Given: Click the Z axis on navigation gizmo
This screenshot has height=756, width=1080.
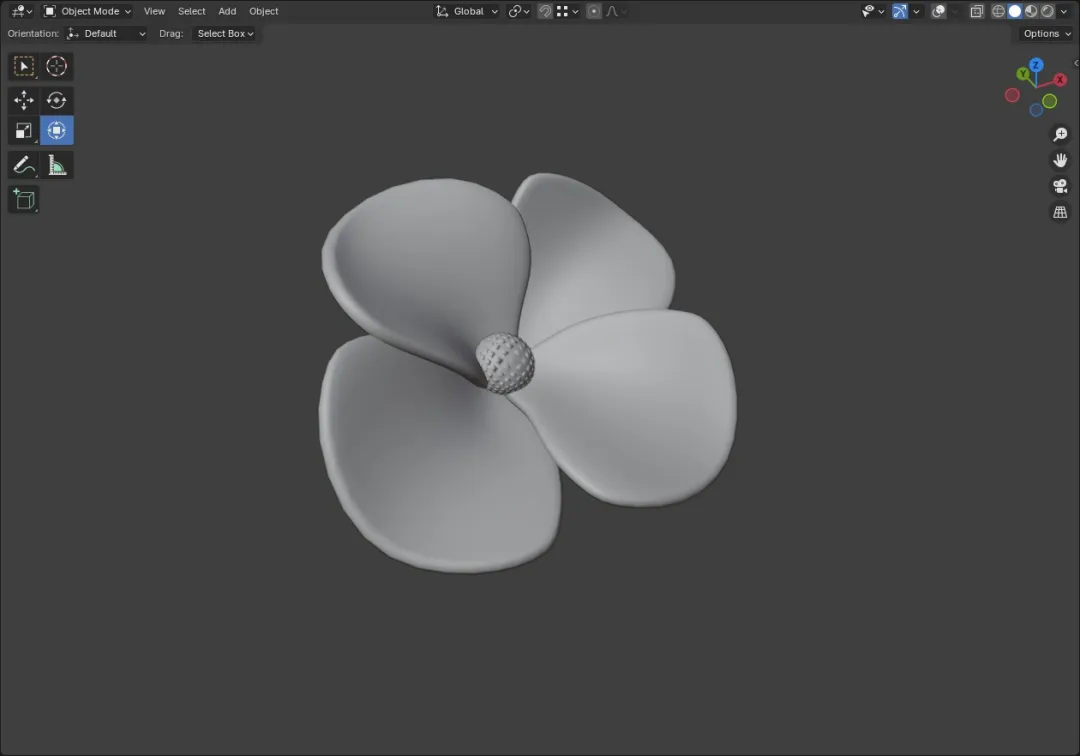Looking at the screenshot, I should [x=1036, y=65].
